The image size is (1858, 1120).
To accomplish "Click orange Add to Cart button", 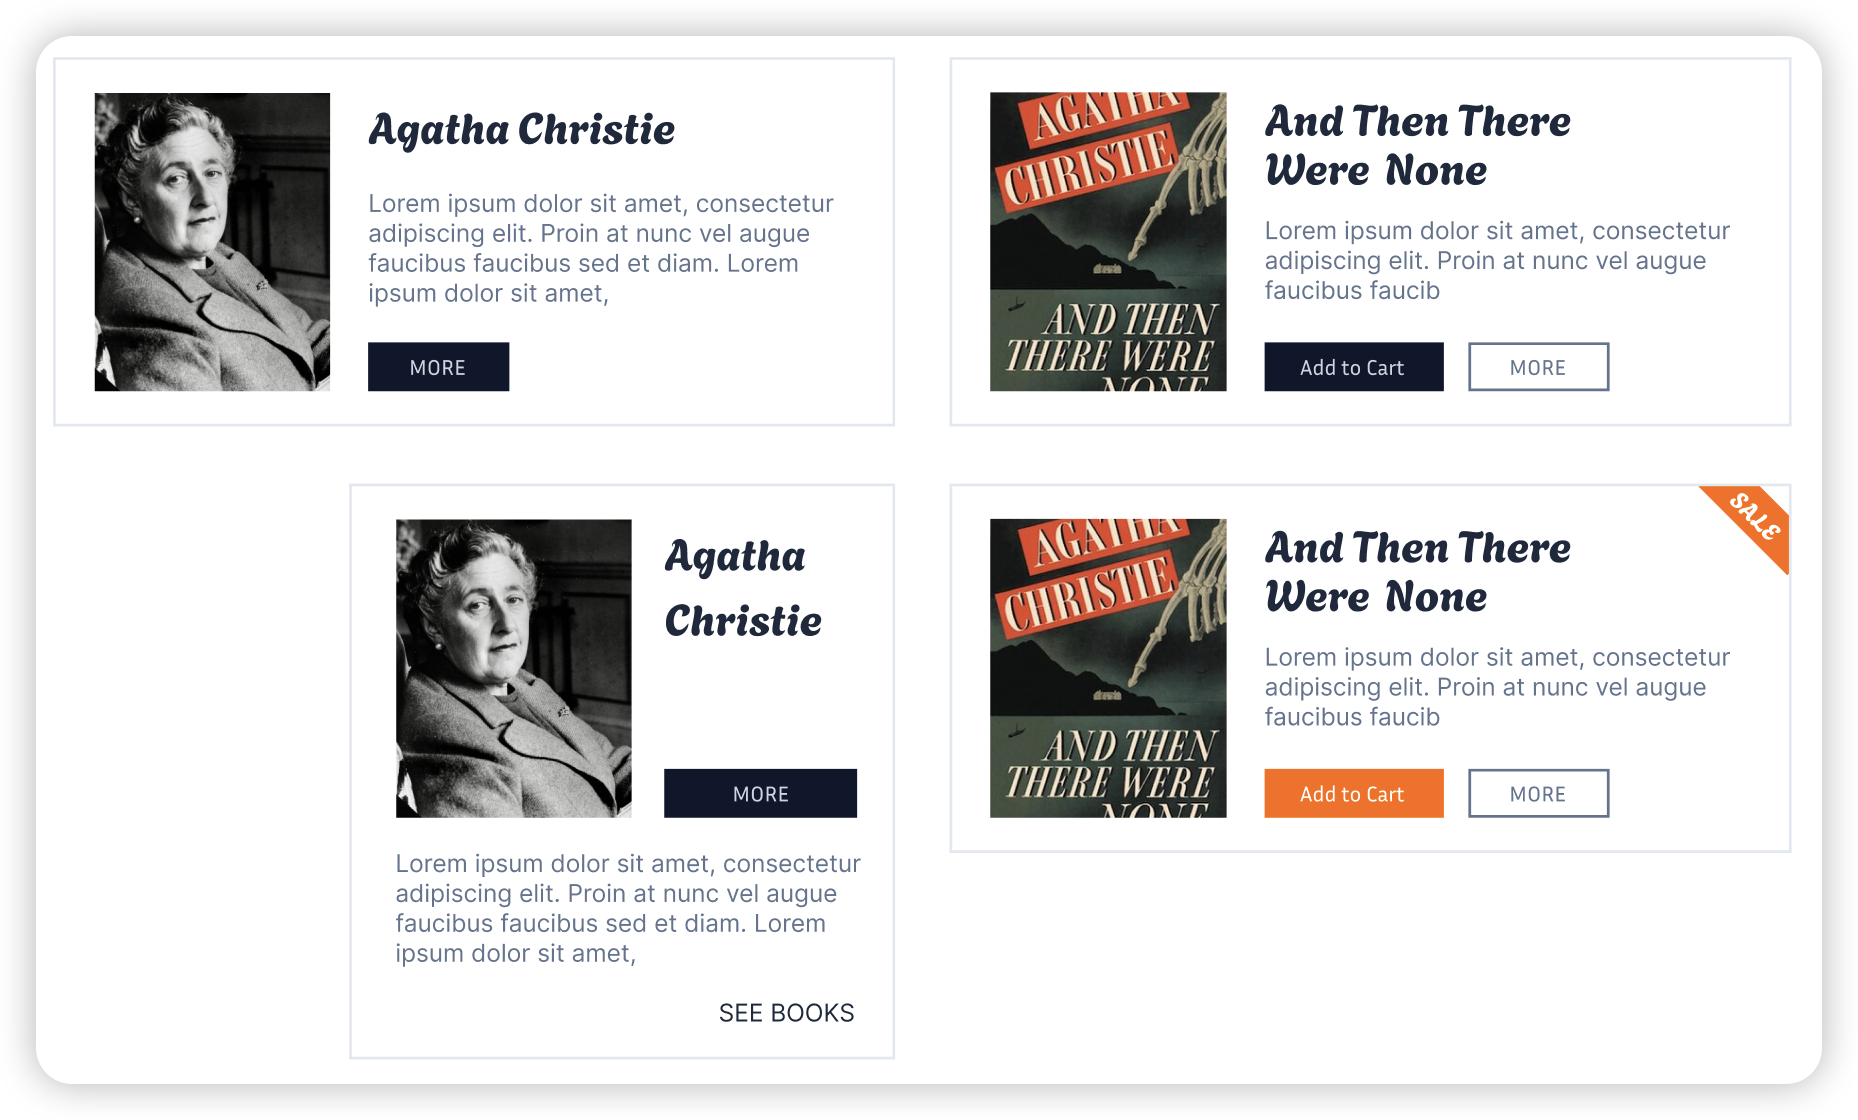I will click(1353, 793).
